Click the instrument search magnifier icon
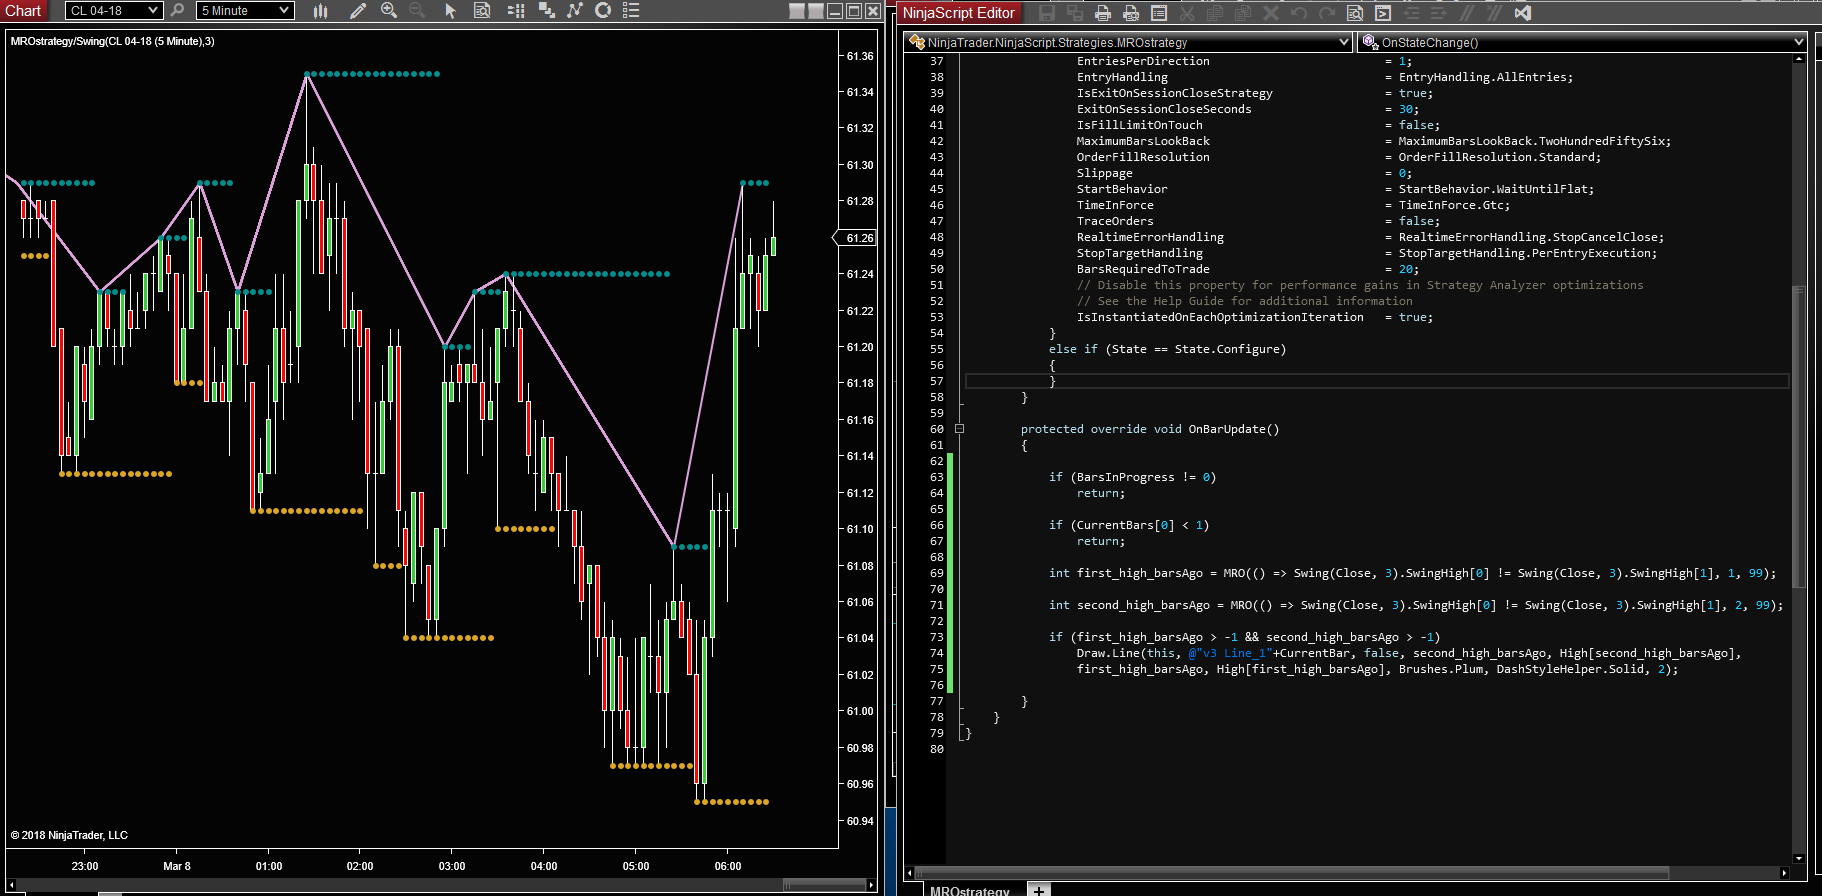This screenshot has width=1822, height=896. (177, 11)
